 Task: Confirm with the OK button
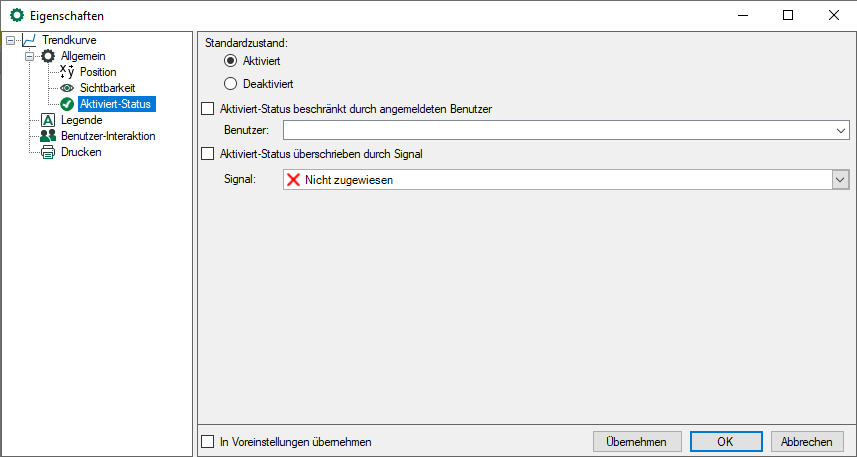(x=725, y=441)
